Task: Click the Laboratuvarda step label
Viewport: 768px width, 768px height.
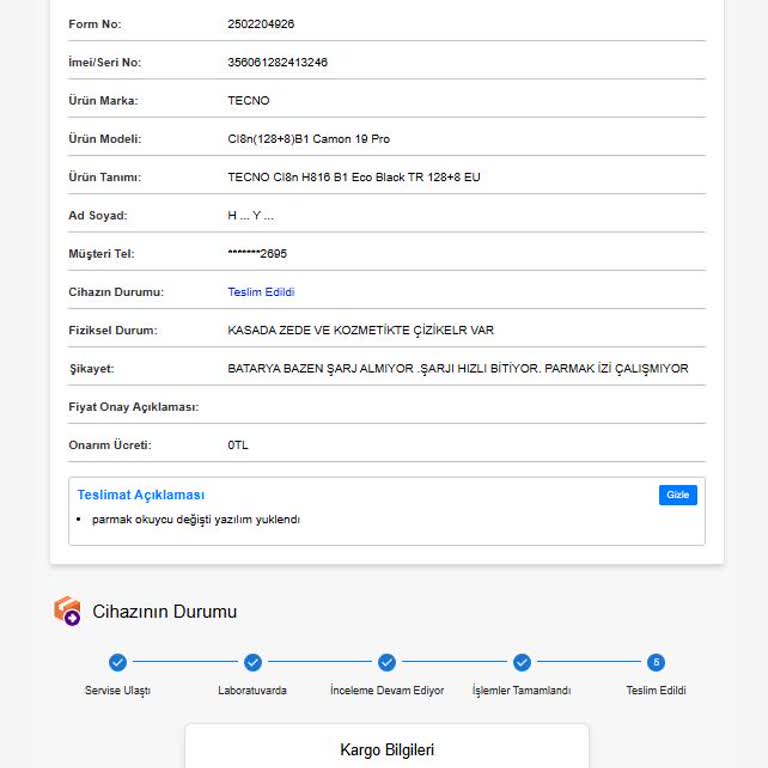Action: pyautogui.click(x=252, y=690)
